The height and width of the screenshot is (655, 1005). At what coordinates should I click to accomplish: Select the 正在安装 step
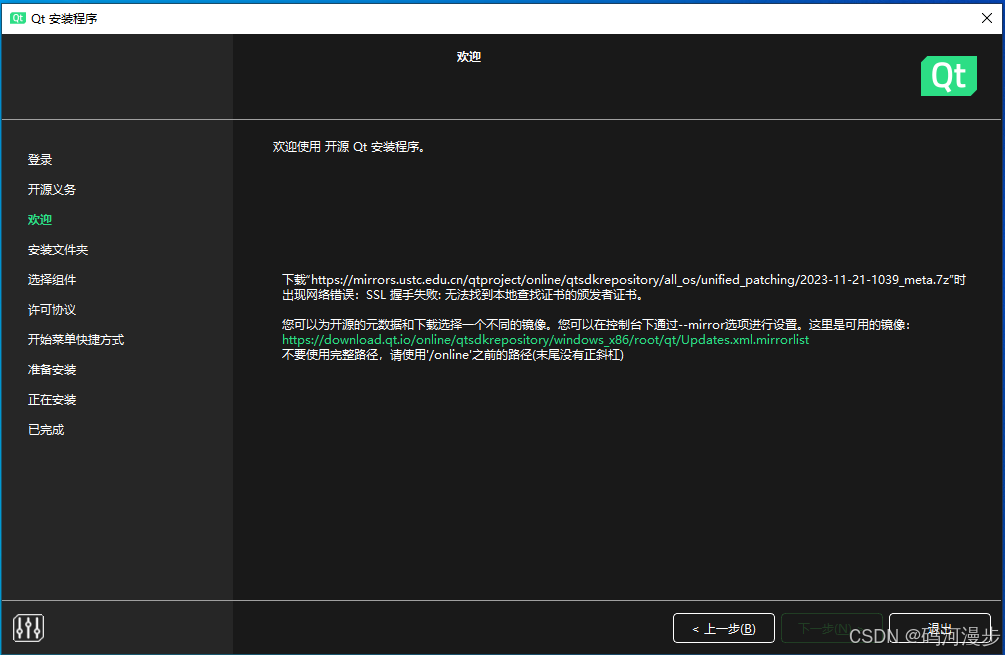click(x=53, y=399)
